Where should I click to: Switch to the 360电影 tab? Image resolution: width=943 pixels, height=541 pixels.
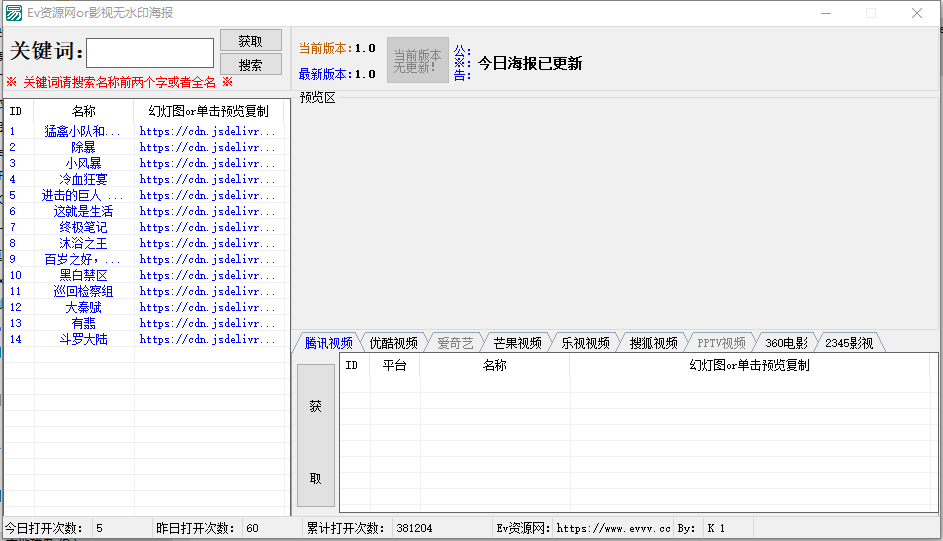[786, 343]
